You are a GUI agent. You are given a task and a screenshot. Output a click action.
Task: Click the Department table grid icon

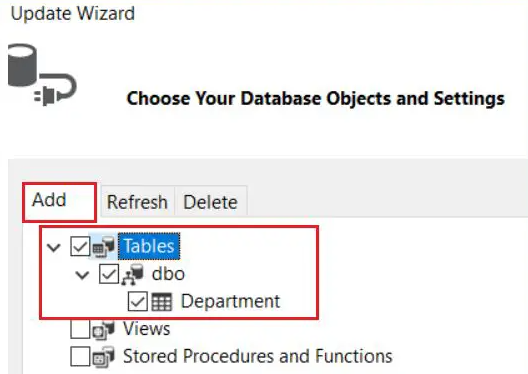(x=162, y=301)
